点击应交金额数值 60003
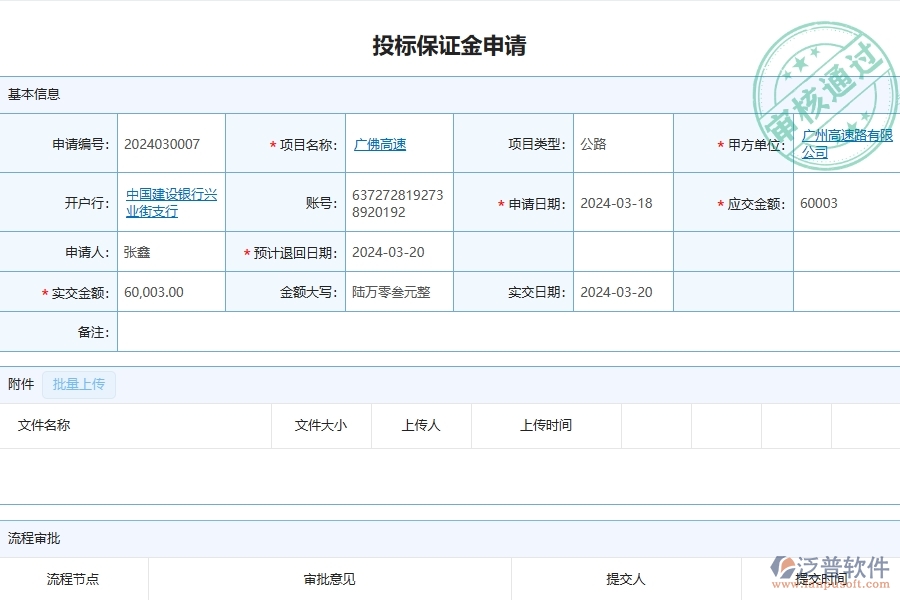 pos(819,202)
